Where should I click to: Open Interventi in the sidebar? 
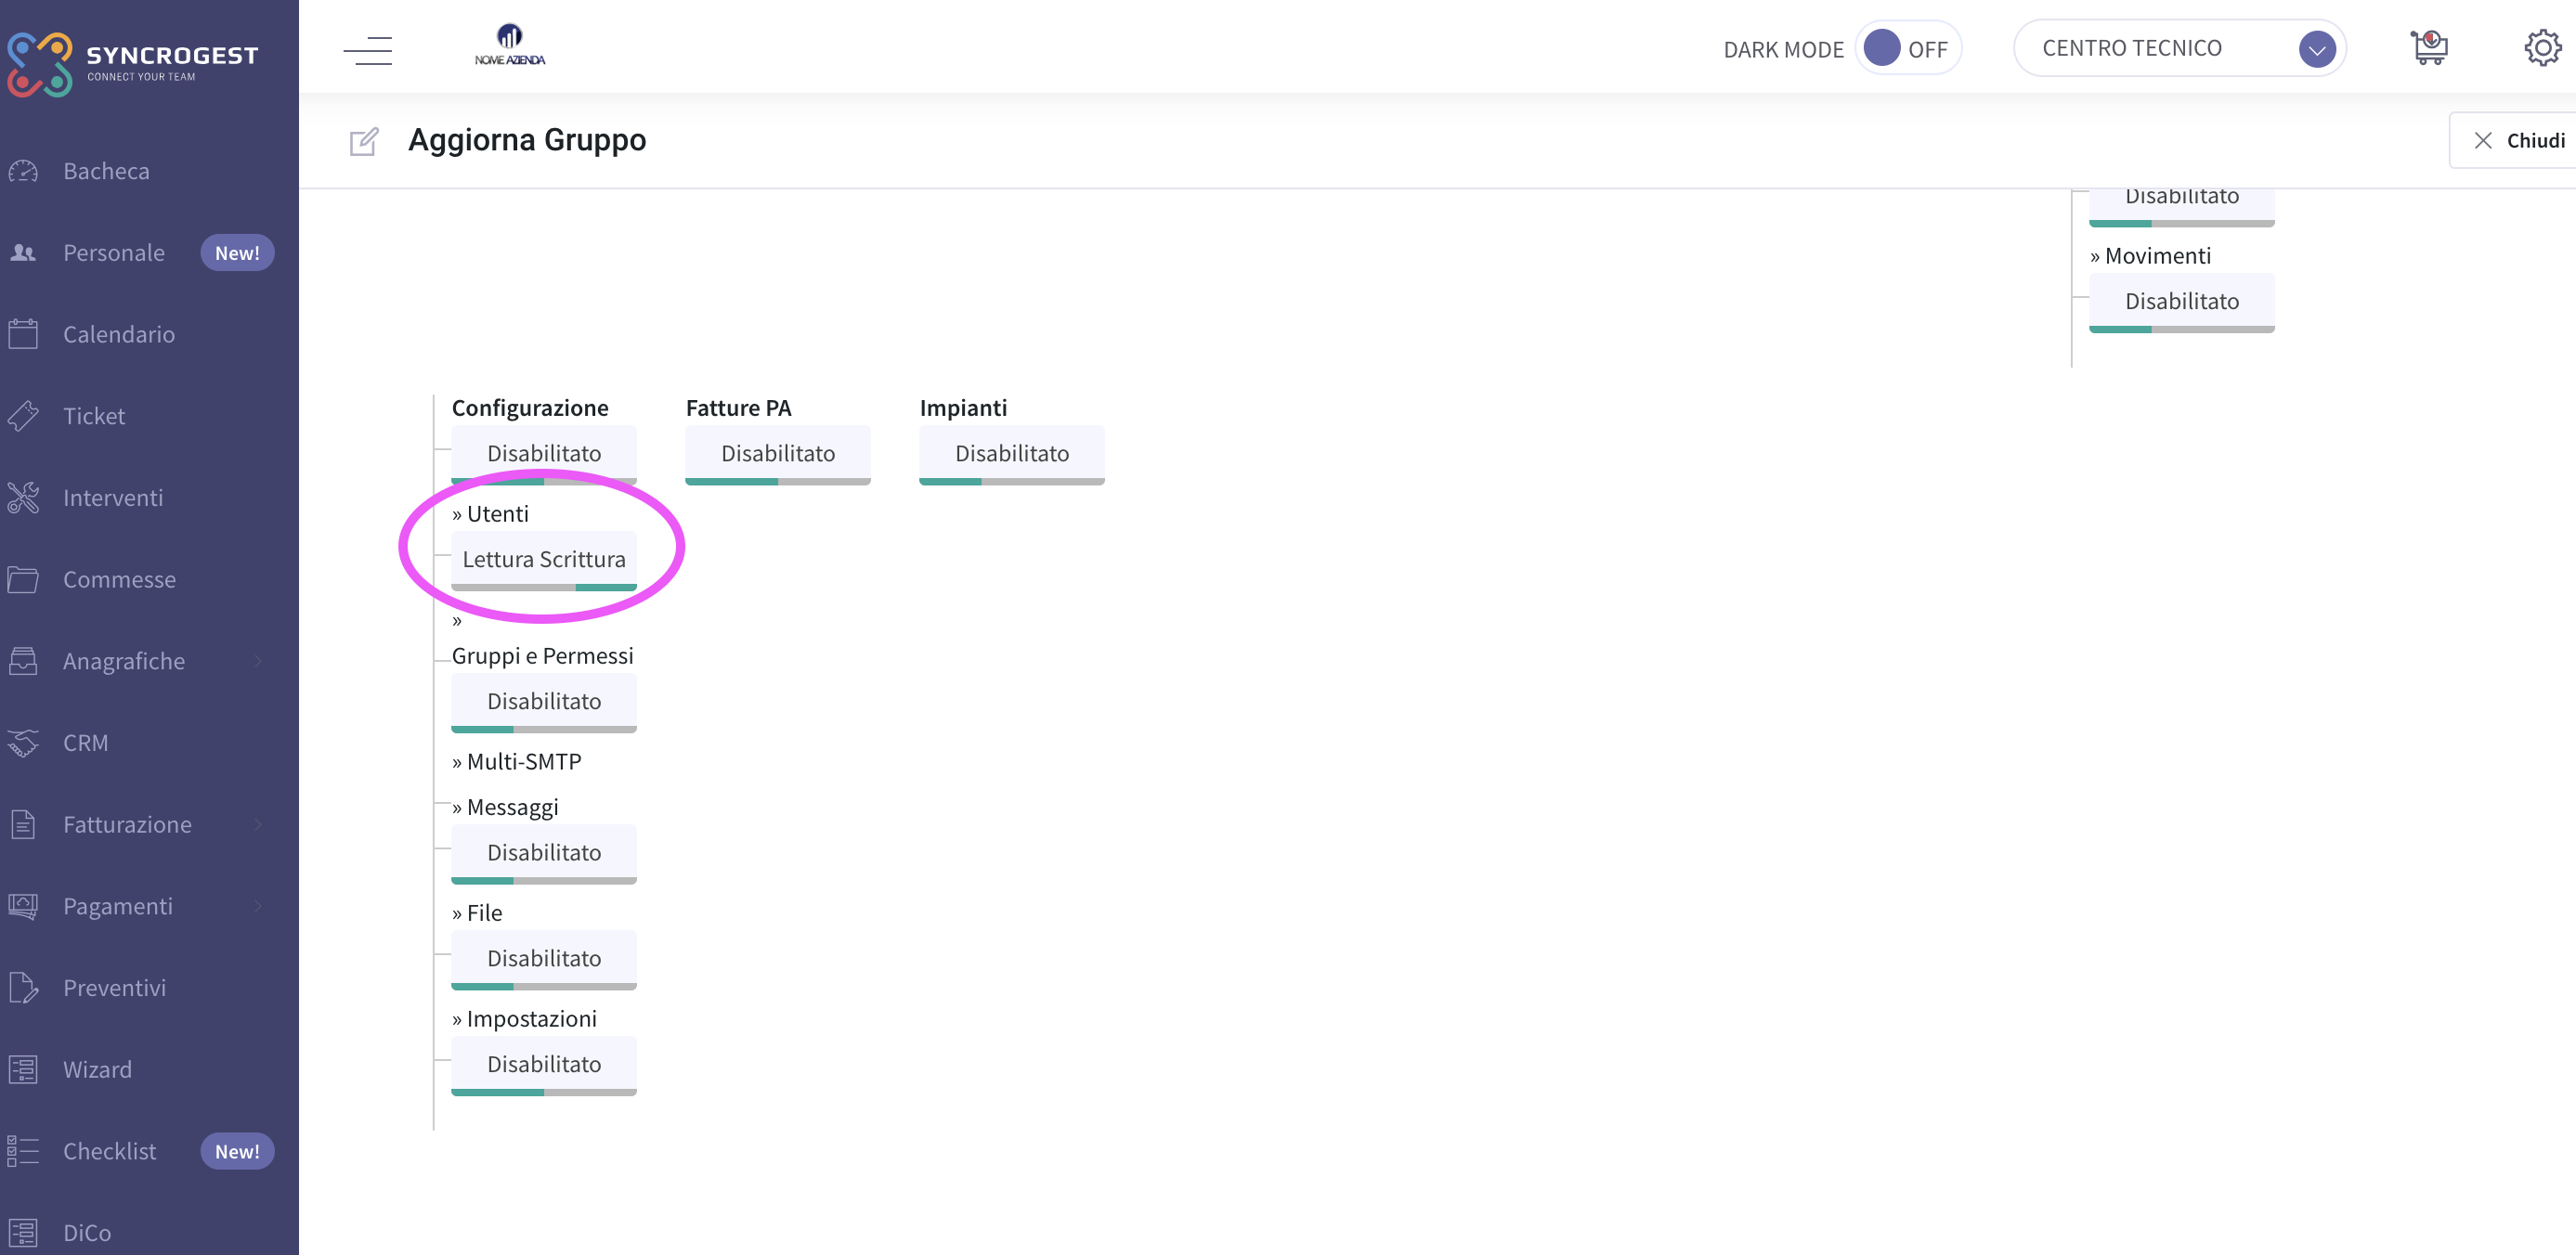[x=113, y=498]
